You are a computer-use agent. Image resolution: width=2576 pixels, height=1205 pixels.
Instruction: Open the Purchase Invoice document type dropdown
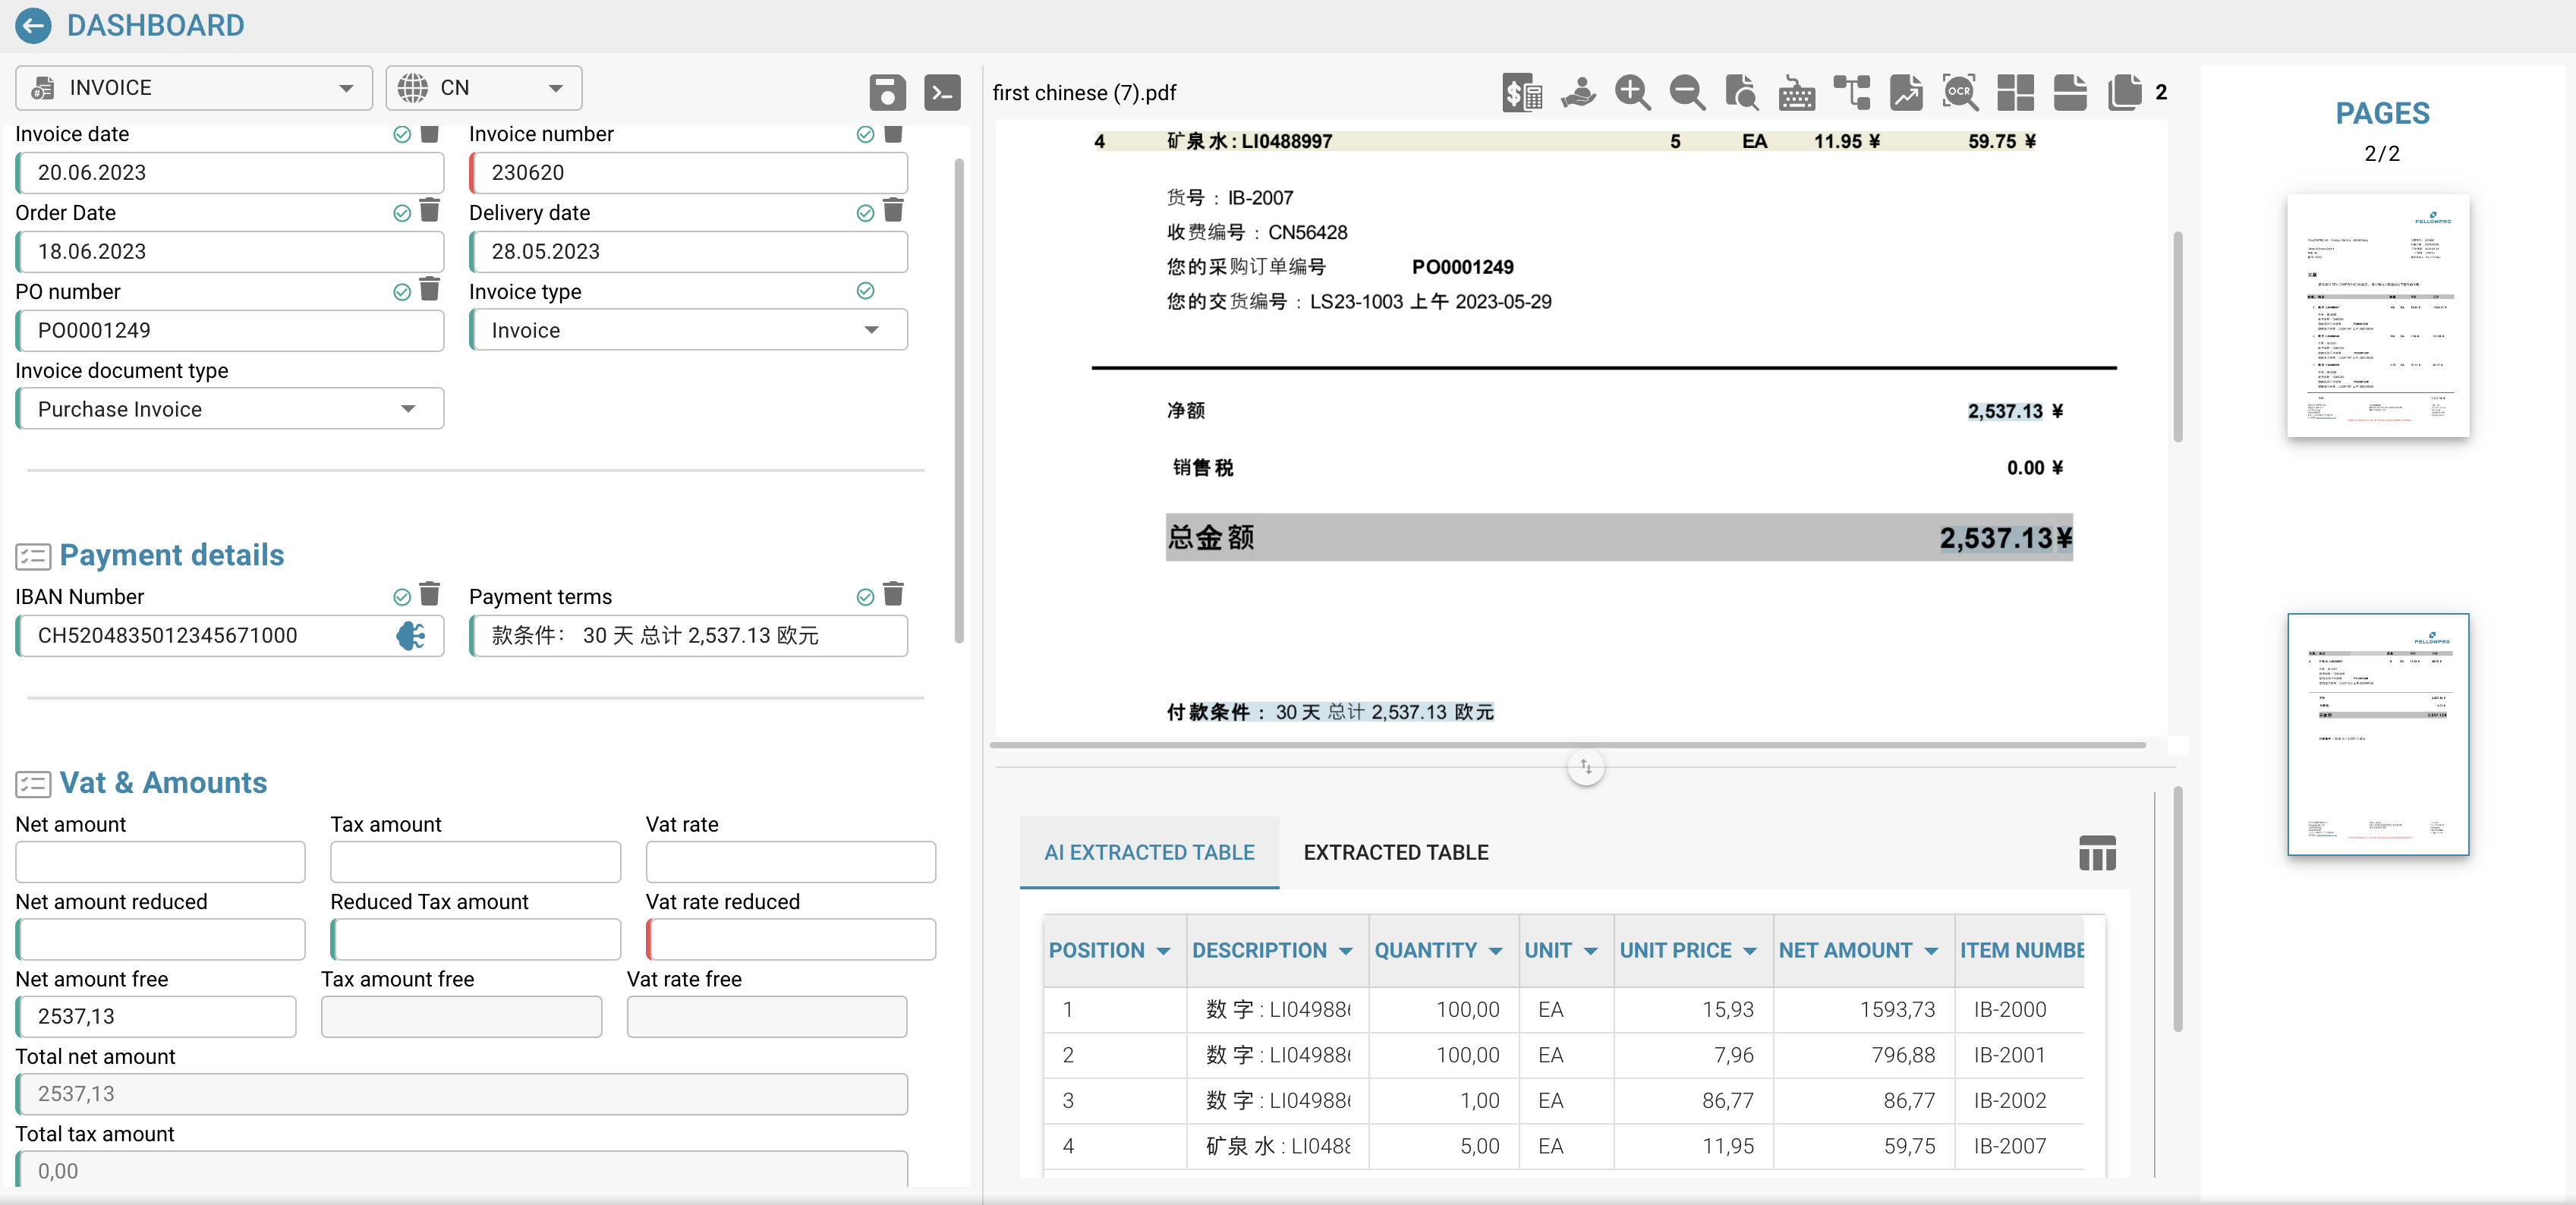(229, 409)
